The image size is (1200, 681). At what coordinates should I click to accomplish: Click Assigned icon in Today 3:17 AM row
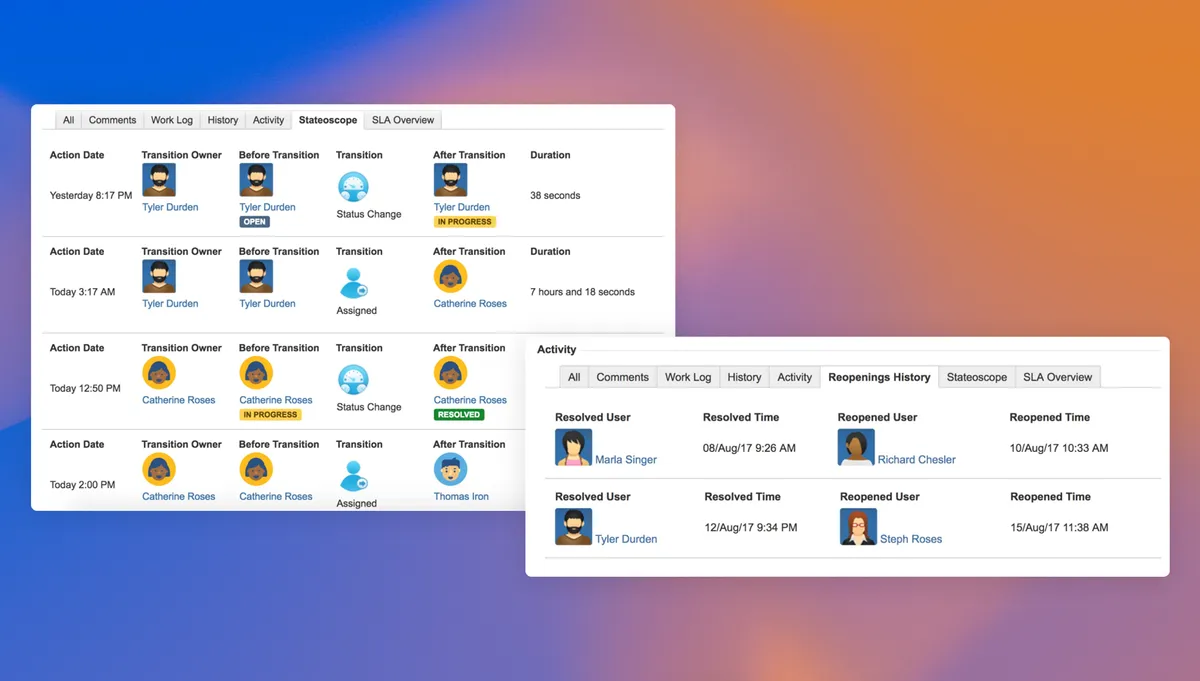point(353,283)
